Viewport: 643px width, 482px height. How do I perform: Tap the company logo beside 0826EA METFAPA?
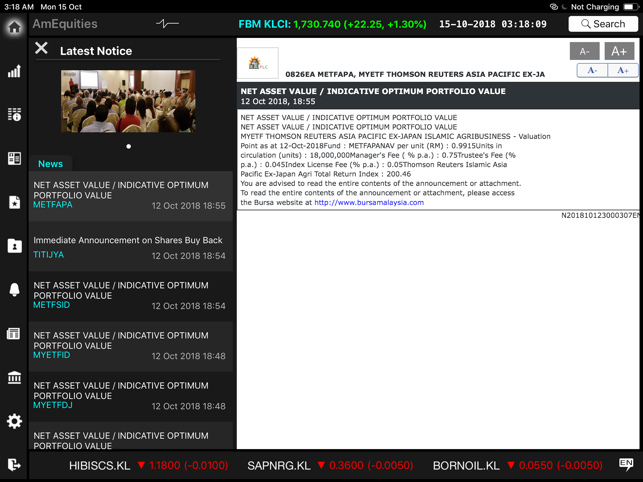pyautogui.click(x=258, y=63)
